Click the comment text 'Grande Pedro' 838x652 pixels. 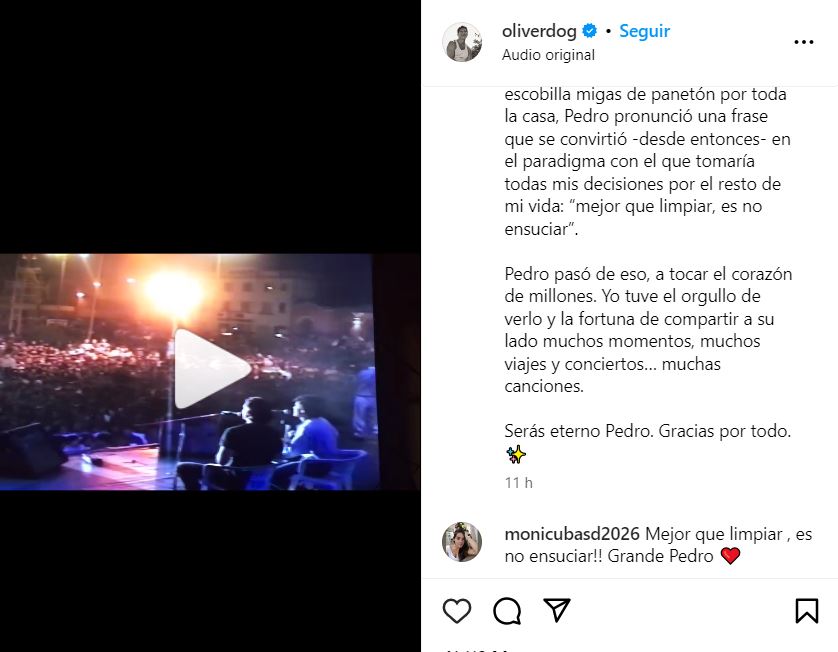661,556
